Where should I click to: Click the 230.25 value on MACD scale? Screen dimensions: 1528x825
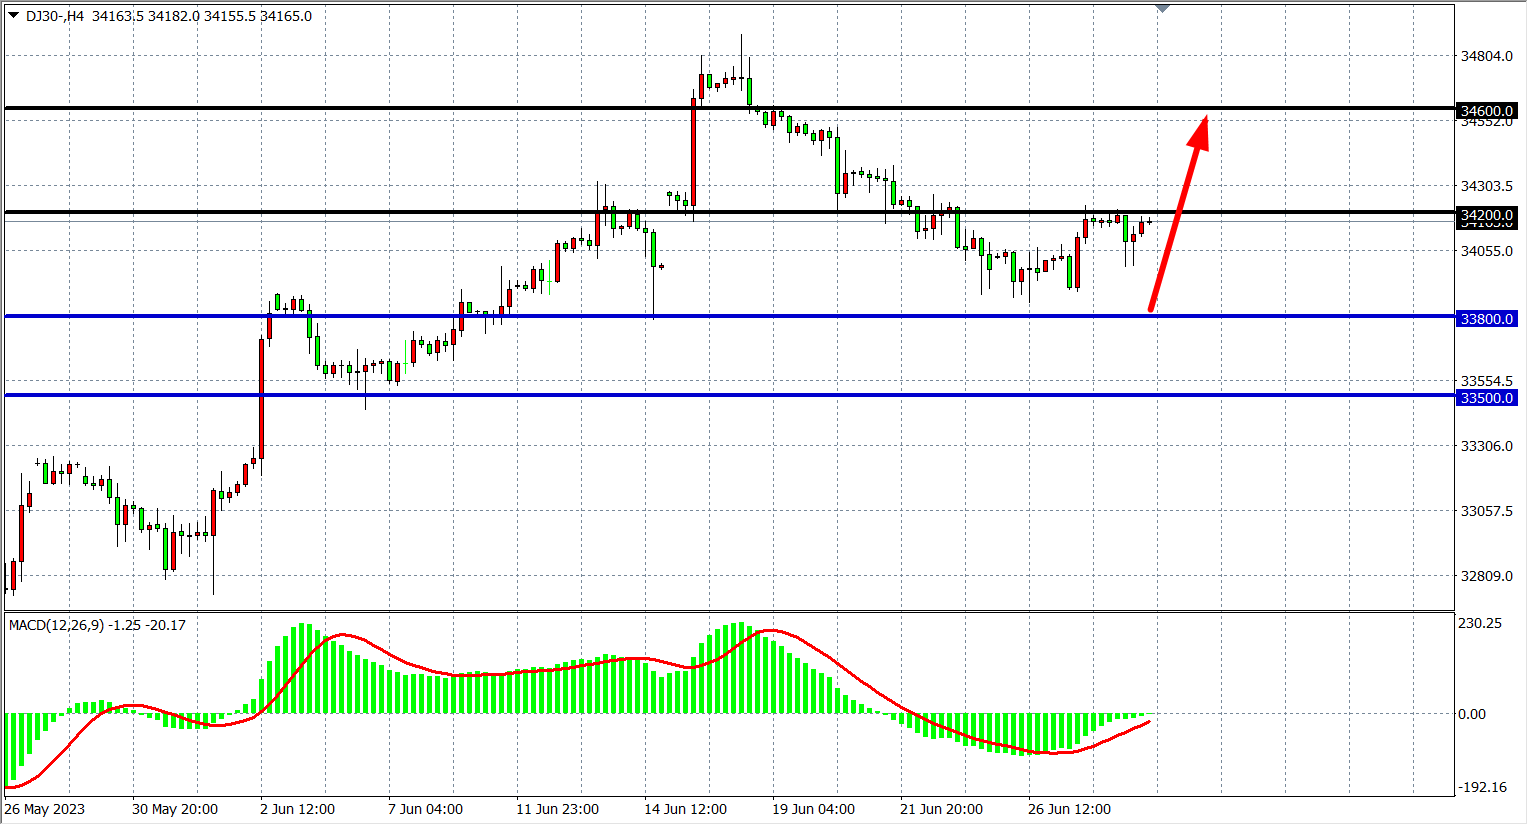pyautogui.click(x=1479, y=623)
